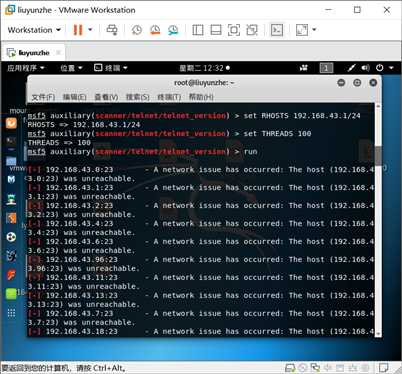
Task: Open the 星期二 12:32 clock calendar
Action: pos(204,68)
